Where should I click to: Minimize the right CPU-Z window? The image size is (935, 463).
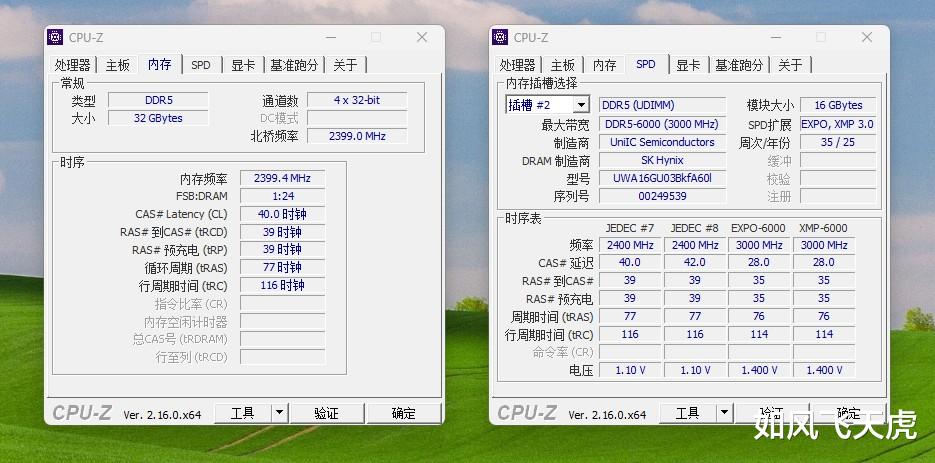click(x=775, y=37)
